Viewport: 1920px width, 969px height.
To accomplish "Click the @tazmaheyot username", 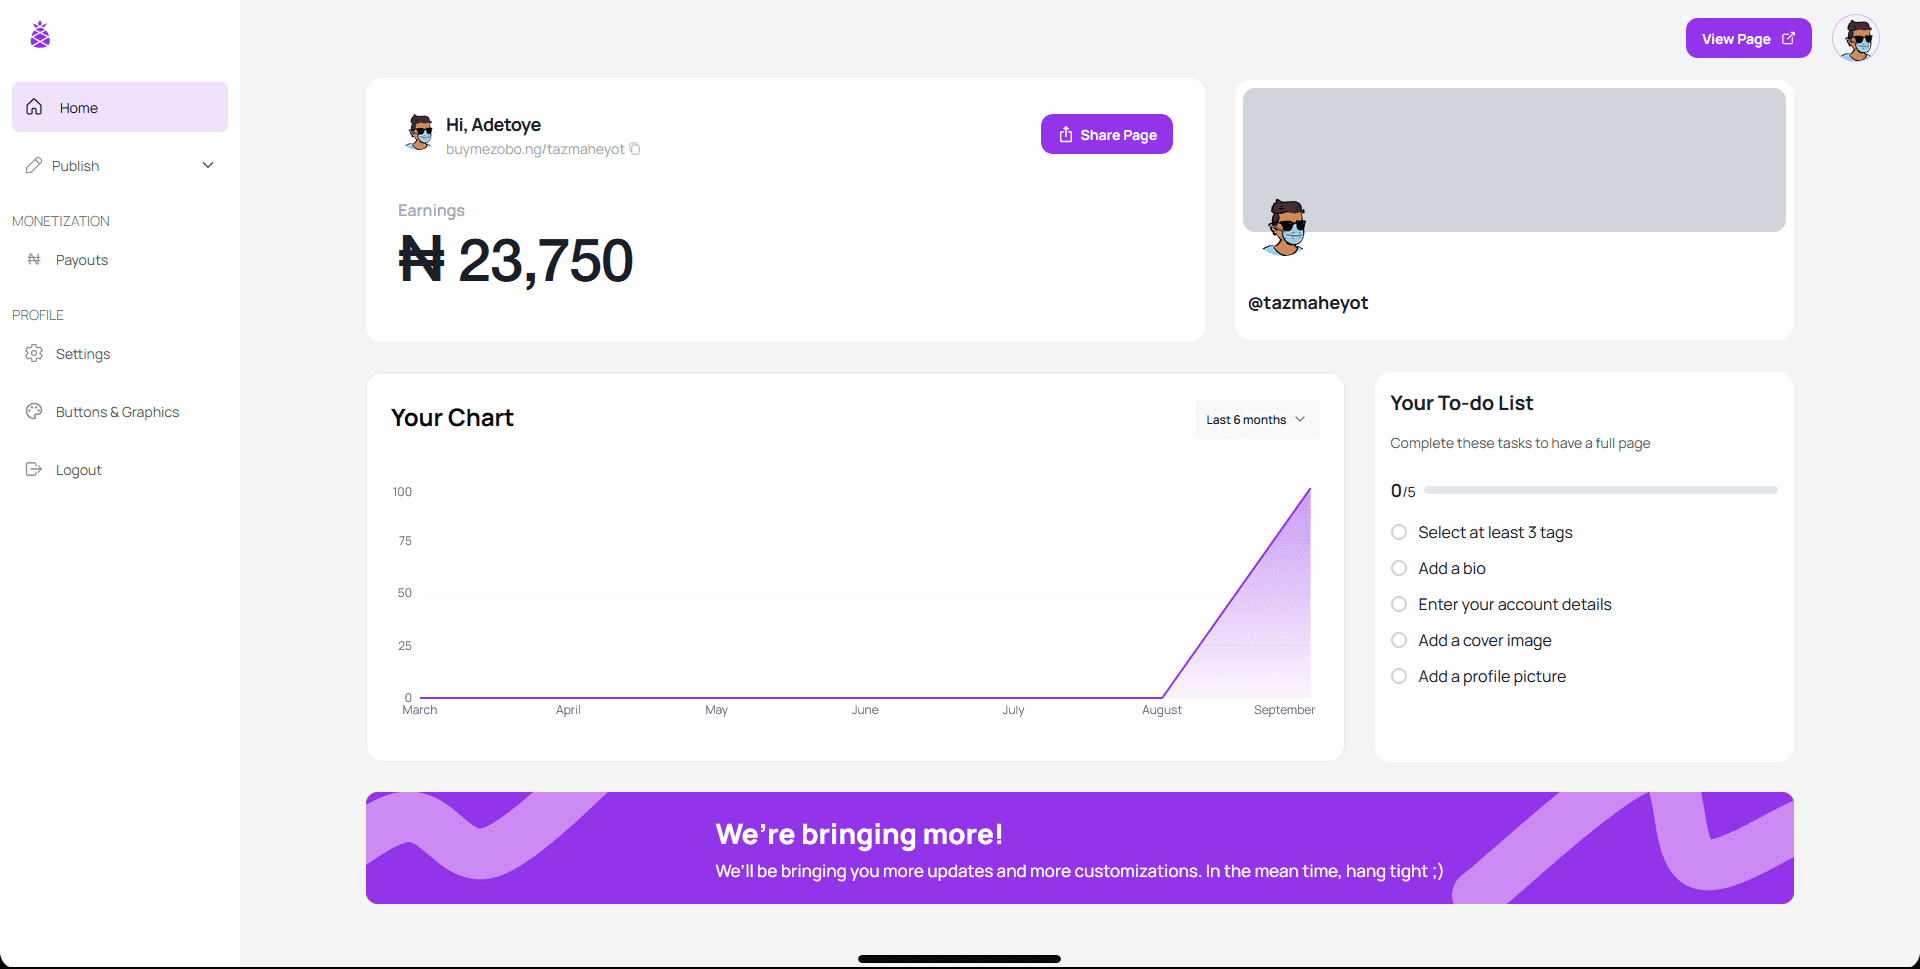I will coord(1308,302).
